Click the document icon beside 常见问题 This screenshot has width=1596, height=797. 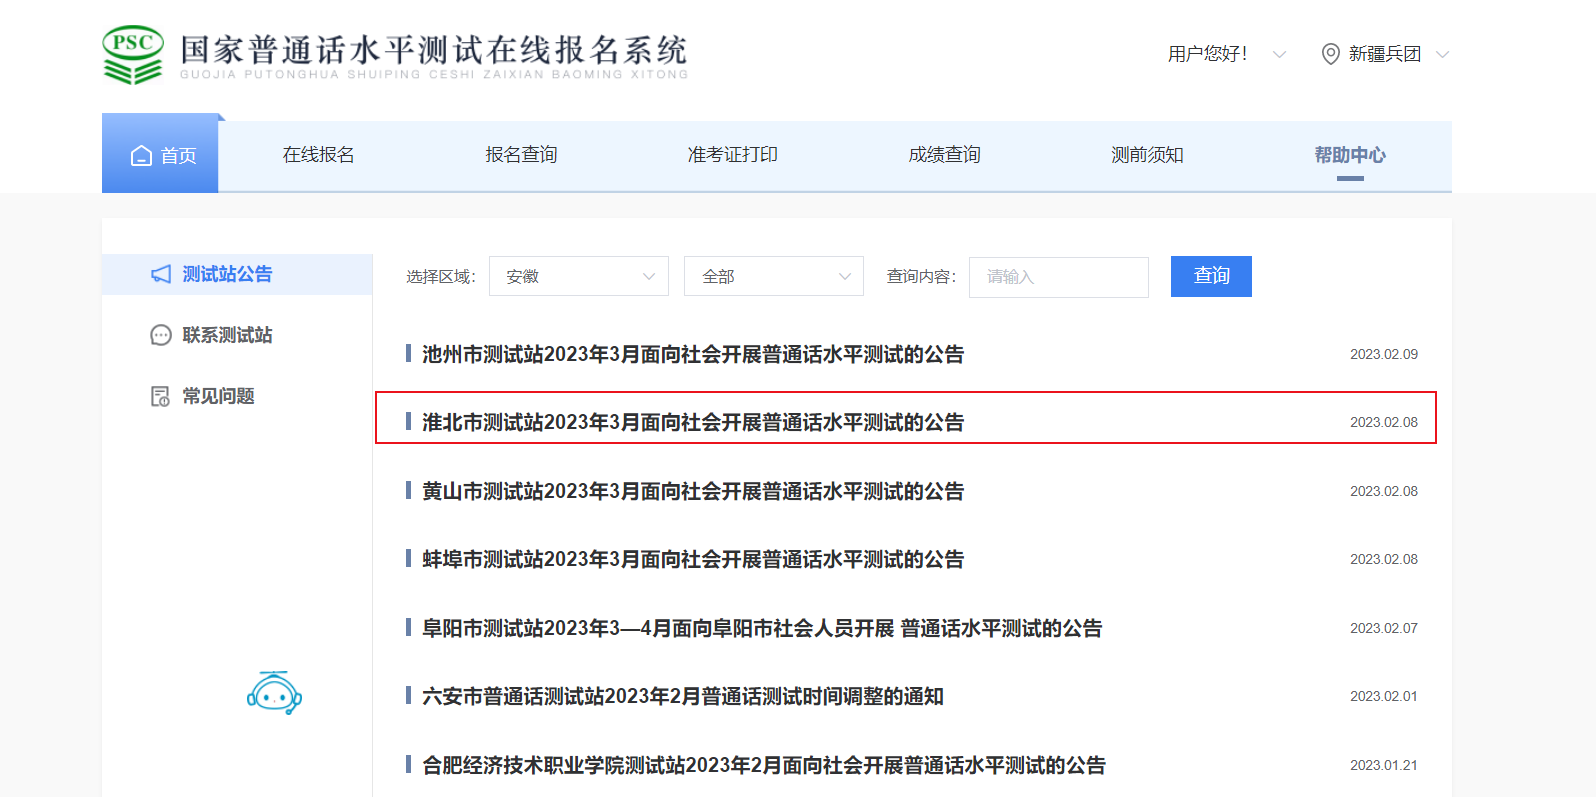click(x=160, y=396)
